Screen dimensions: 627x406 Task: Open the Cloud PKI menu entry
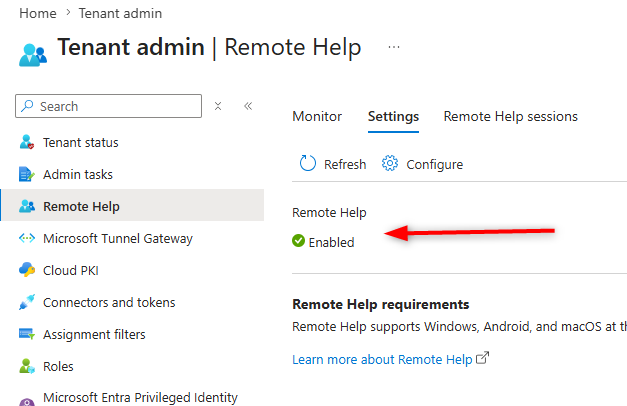point(70,270)
